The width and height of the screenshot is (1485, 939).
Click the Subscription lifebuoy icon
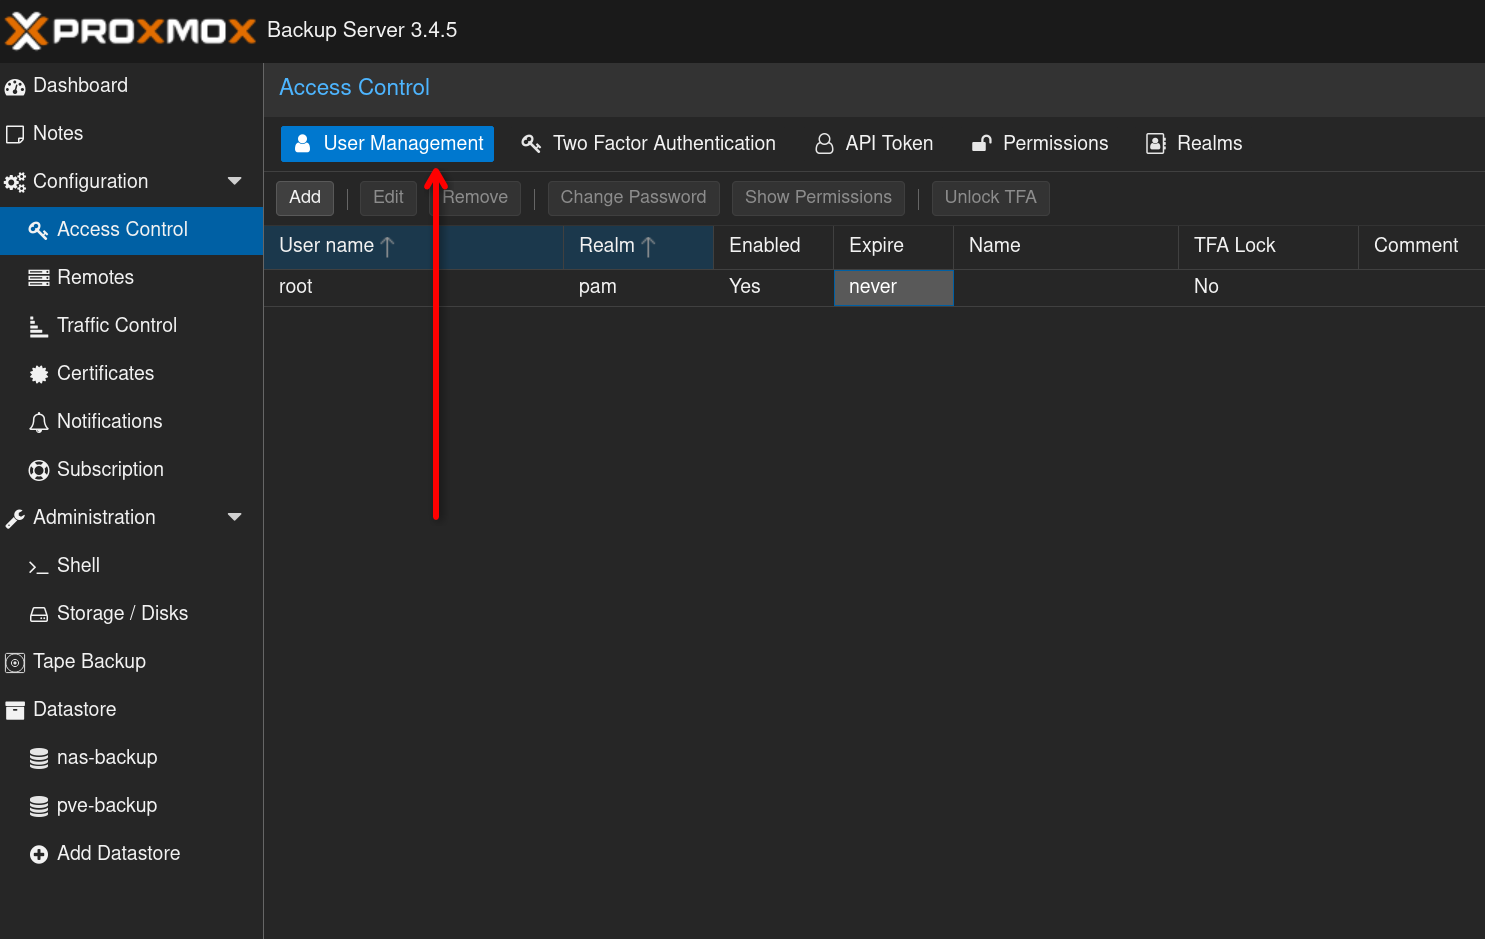coord(39,470)
